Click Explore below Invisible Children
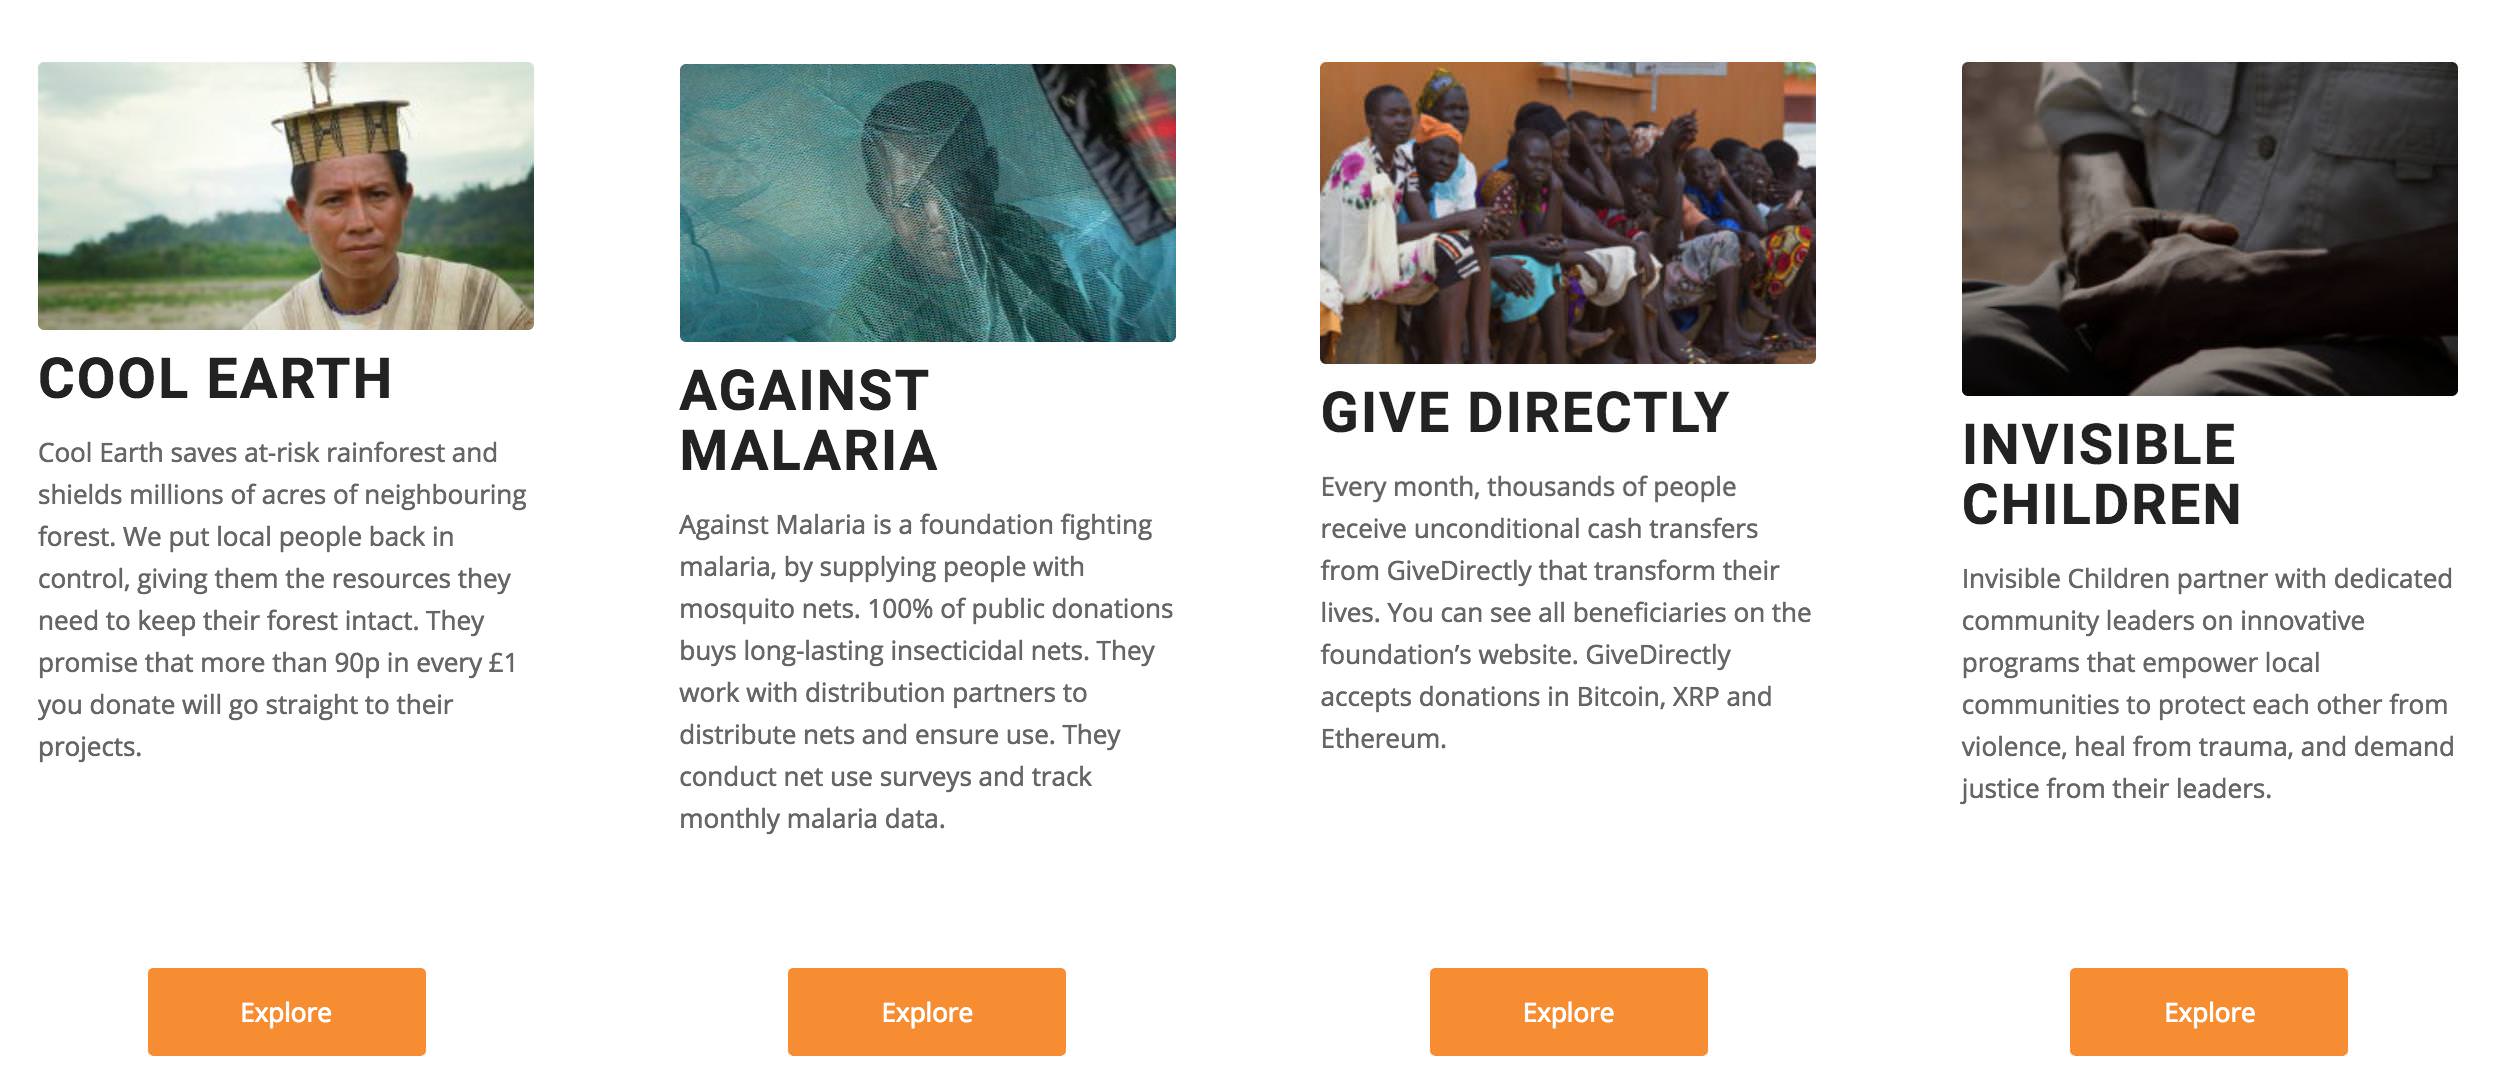The image size is (2512, 1074). (2209, 1011)
